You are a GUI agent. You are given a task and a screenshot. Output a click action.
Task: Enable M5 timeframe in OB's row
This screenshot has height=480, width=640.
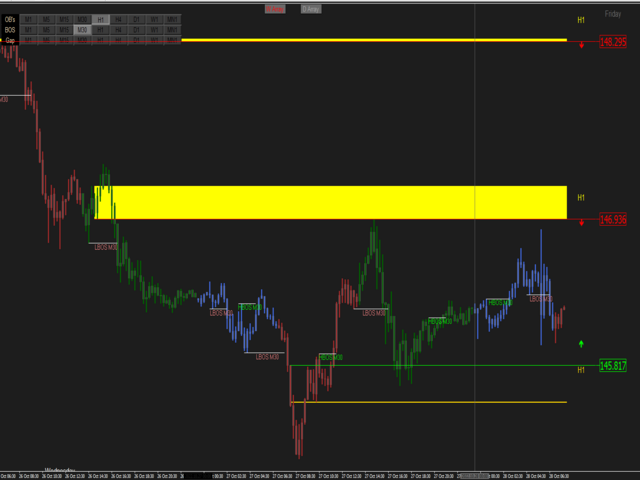pos(46,20)
